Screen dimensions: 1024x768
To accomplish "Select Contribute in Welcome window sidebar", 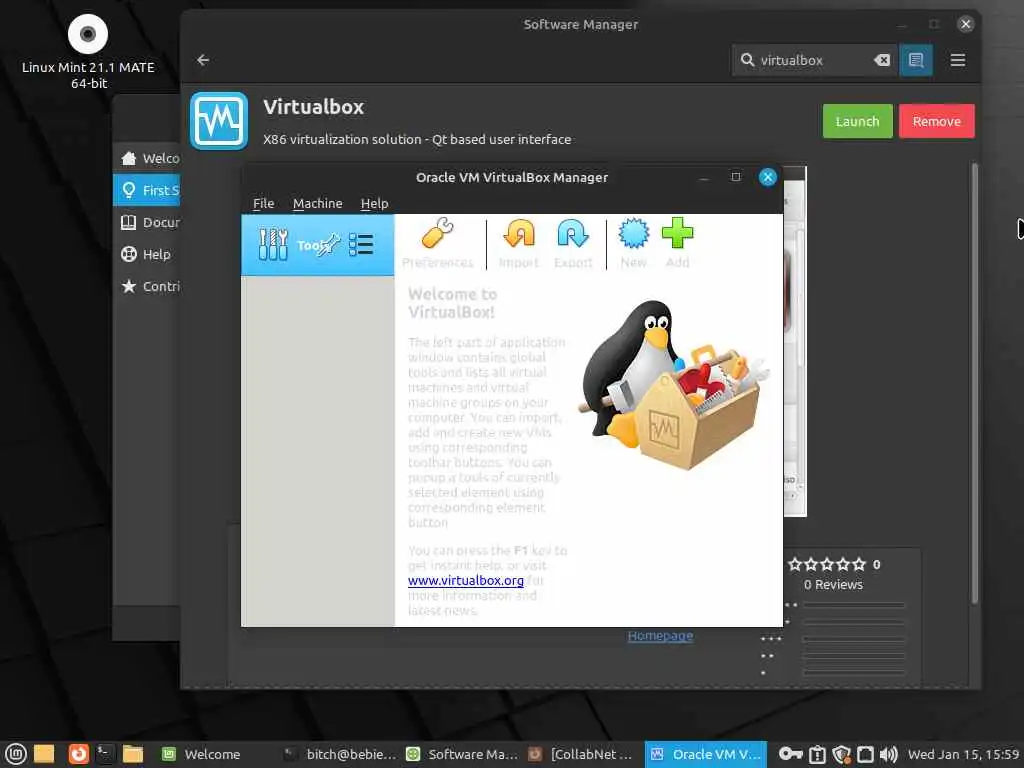I will (147, 286).
